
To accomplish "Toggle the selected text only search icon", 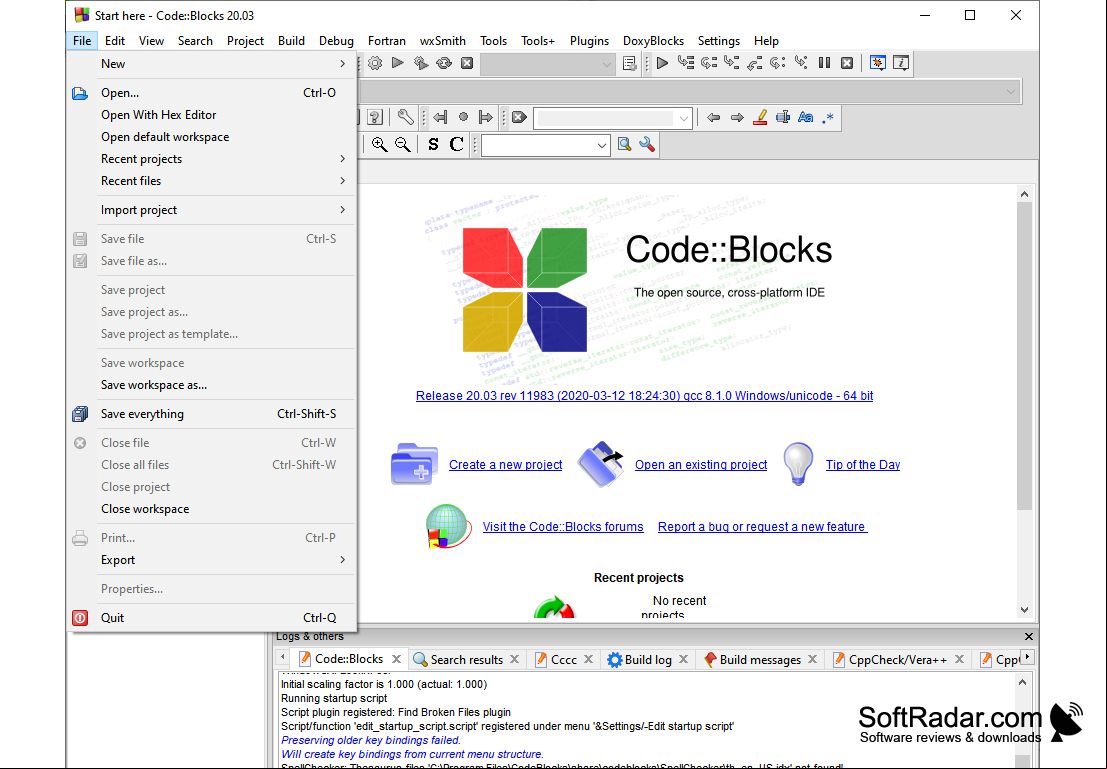I will click(783, 117).
